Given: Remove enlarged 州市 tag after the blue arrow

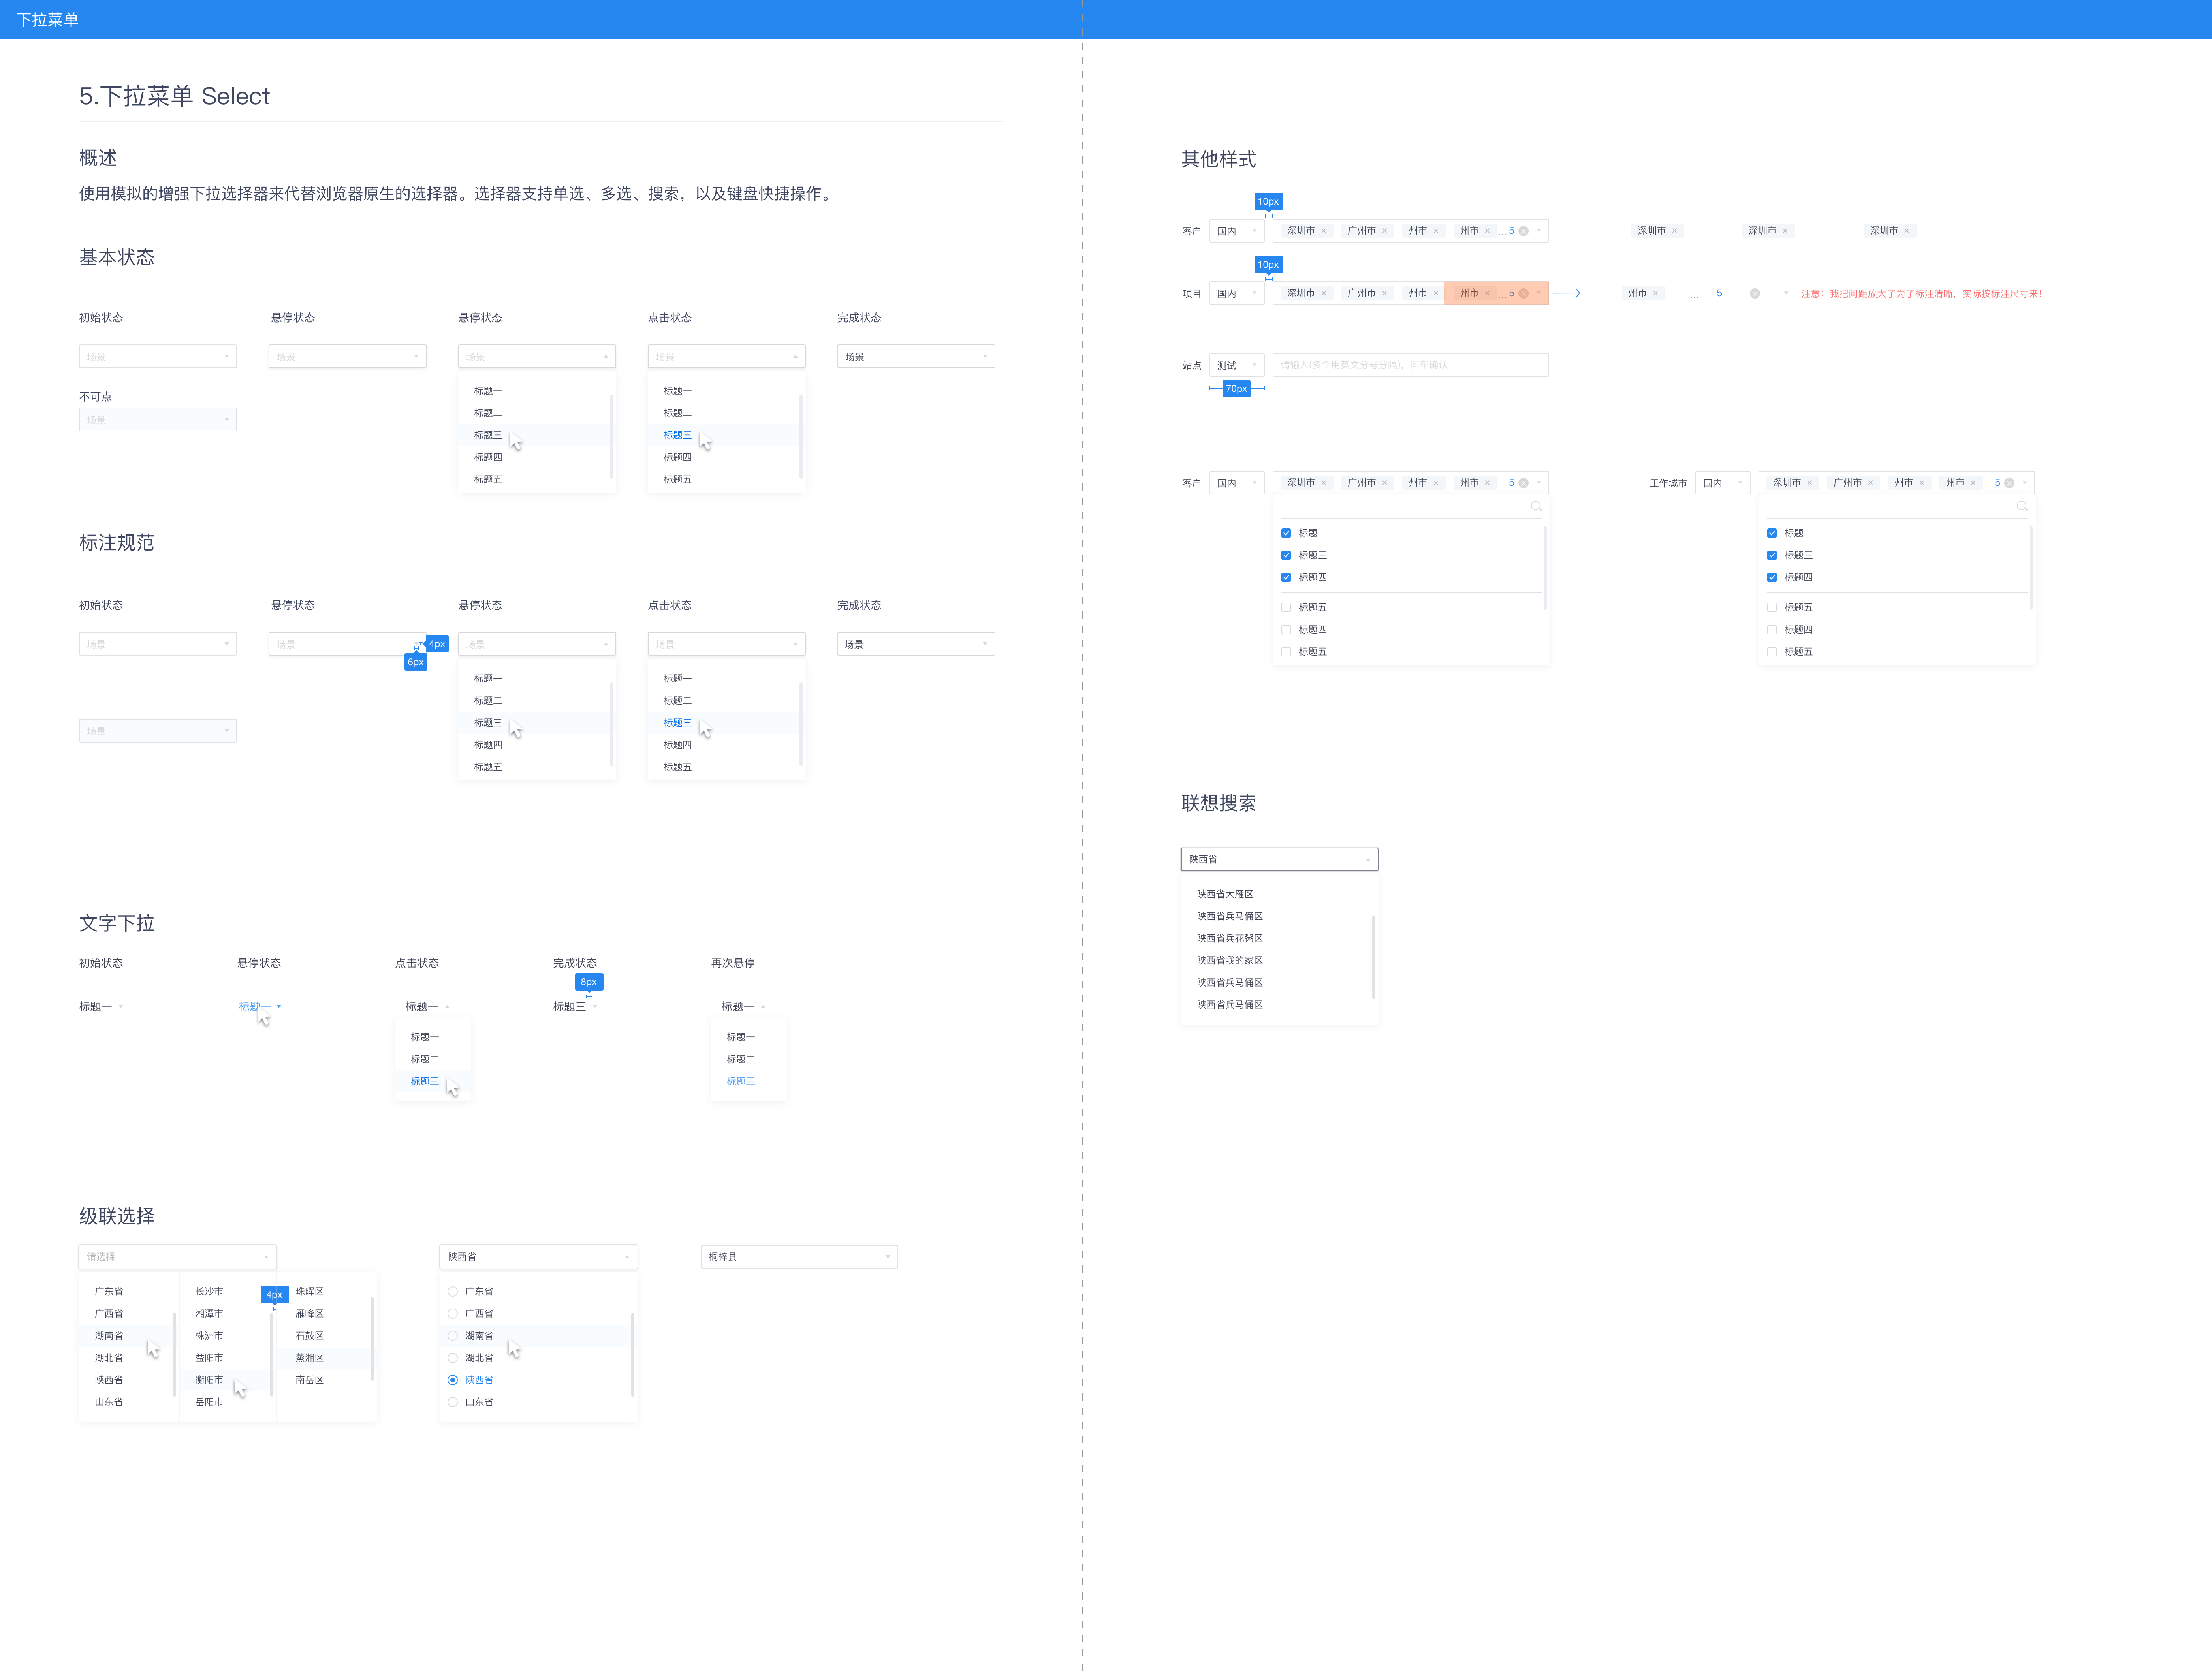Looking at the screenshot, I should 1655,293.
